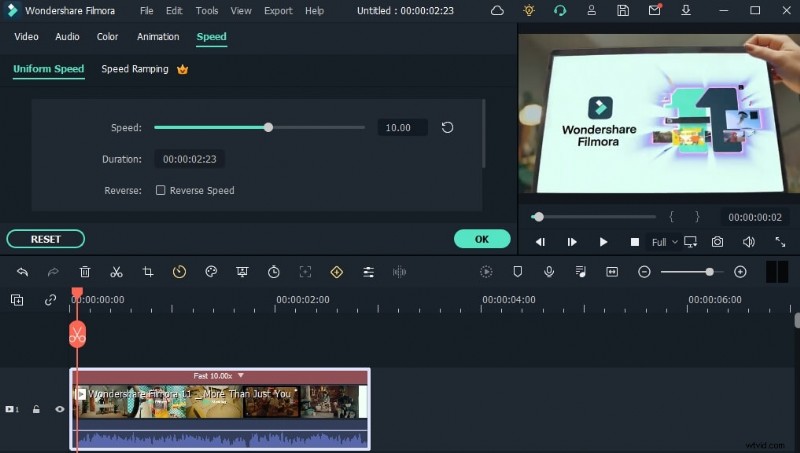
Task: Click the RESET button
Action: 45,239
